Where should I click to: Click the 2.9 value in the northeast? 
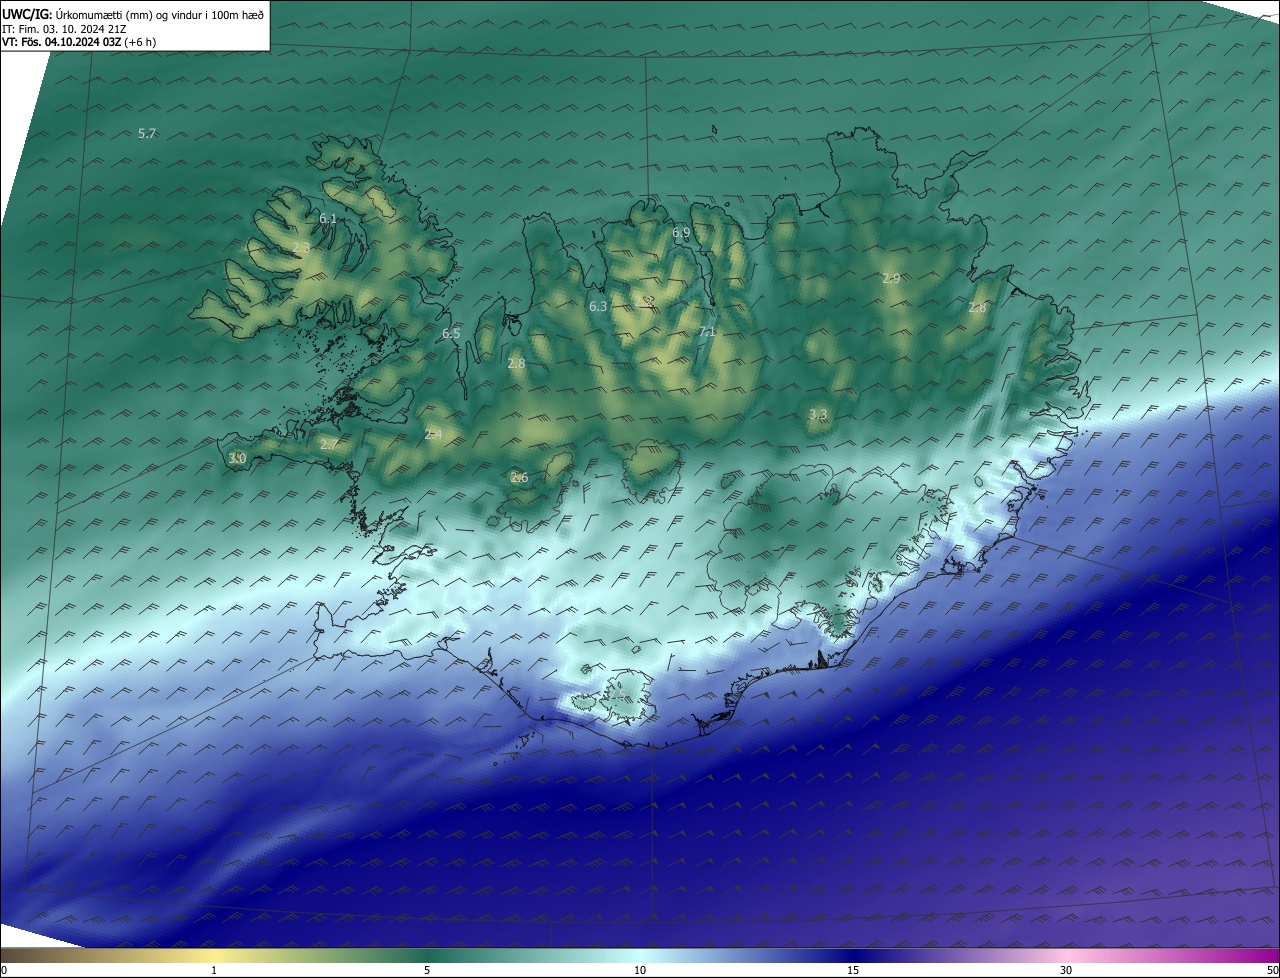click(x=891, y=279)
